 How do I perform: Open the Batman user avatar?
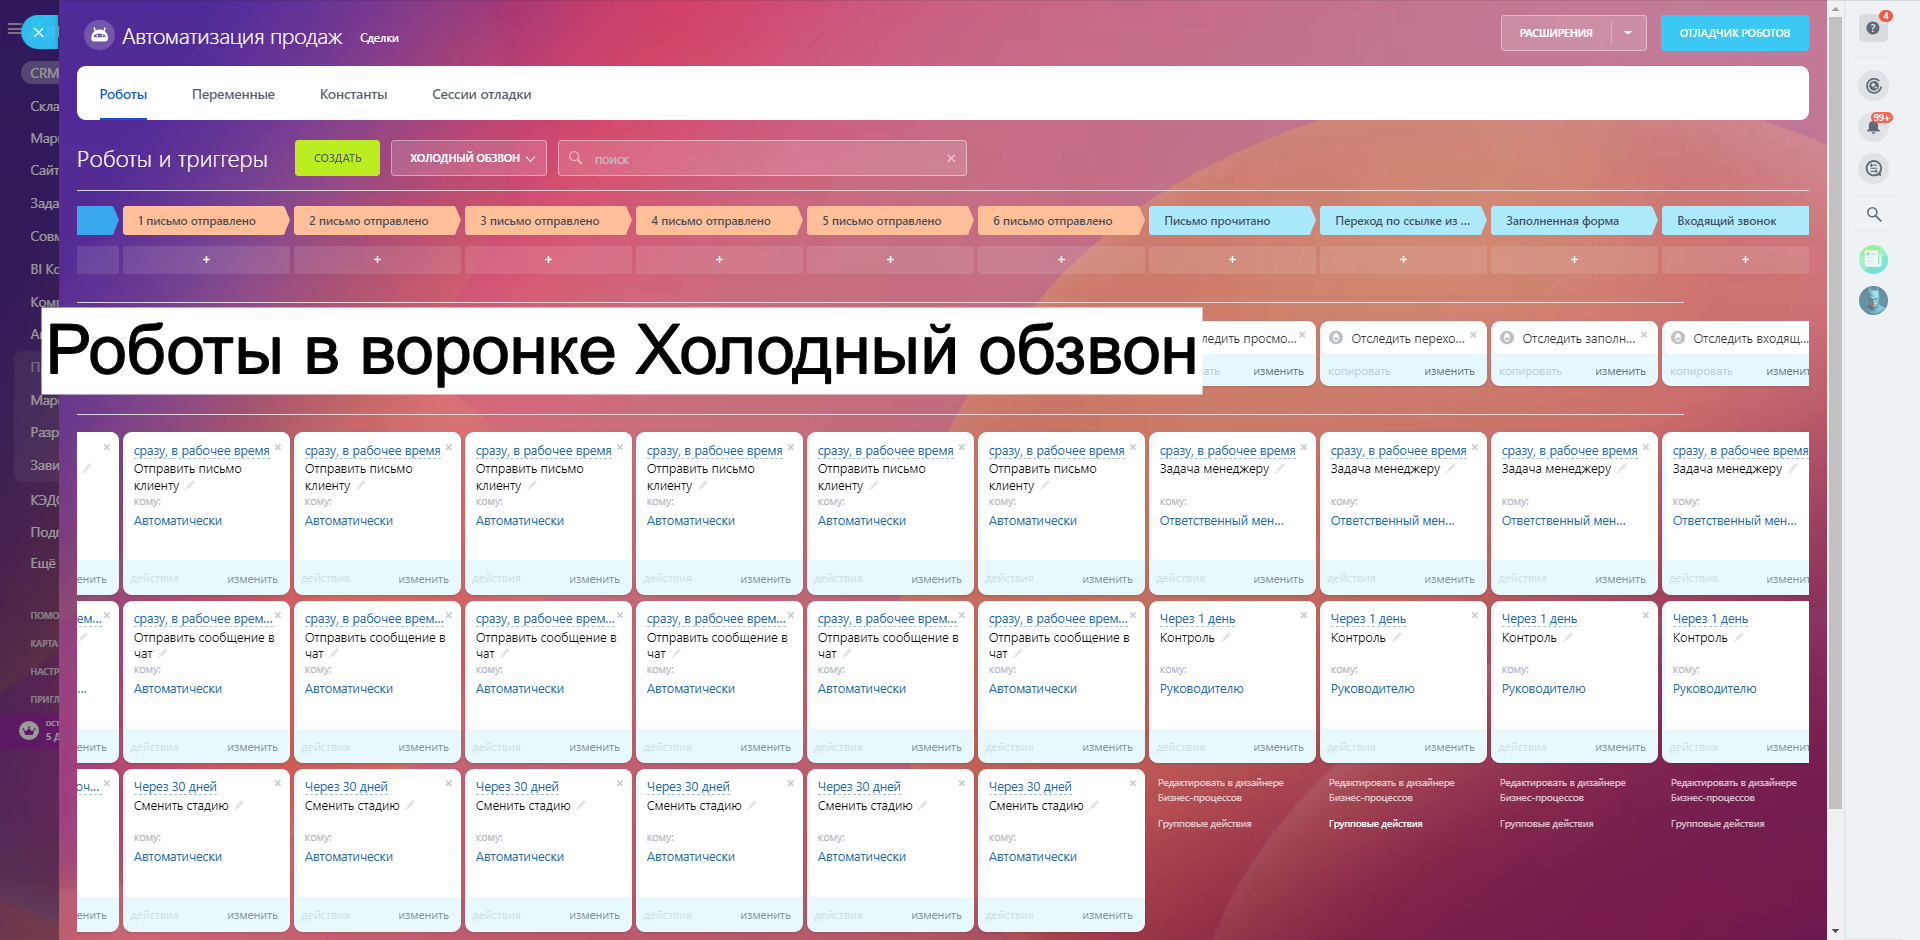tap(1873, 300)
